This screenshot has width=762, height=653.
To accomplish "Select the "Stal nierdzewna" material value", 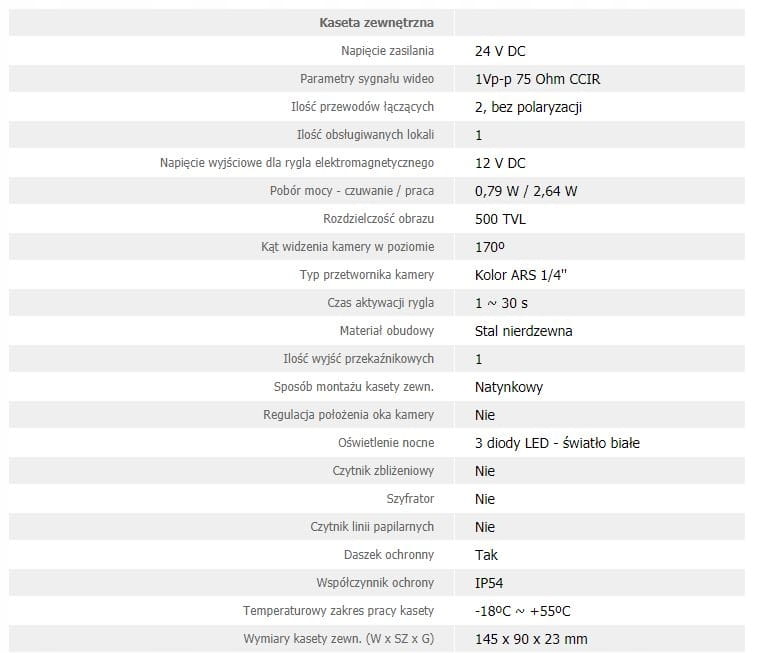I will pyautogui.click(x=523, y=330).
